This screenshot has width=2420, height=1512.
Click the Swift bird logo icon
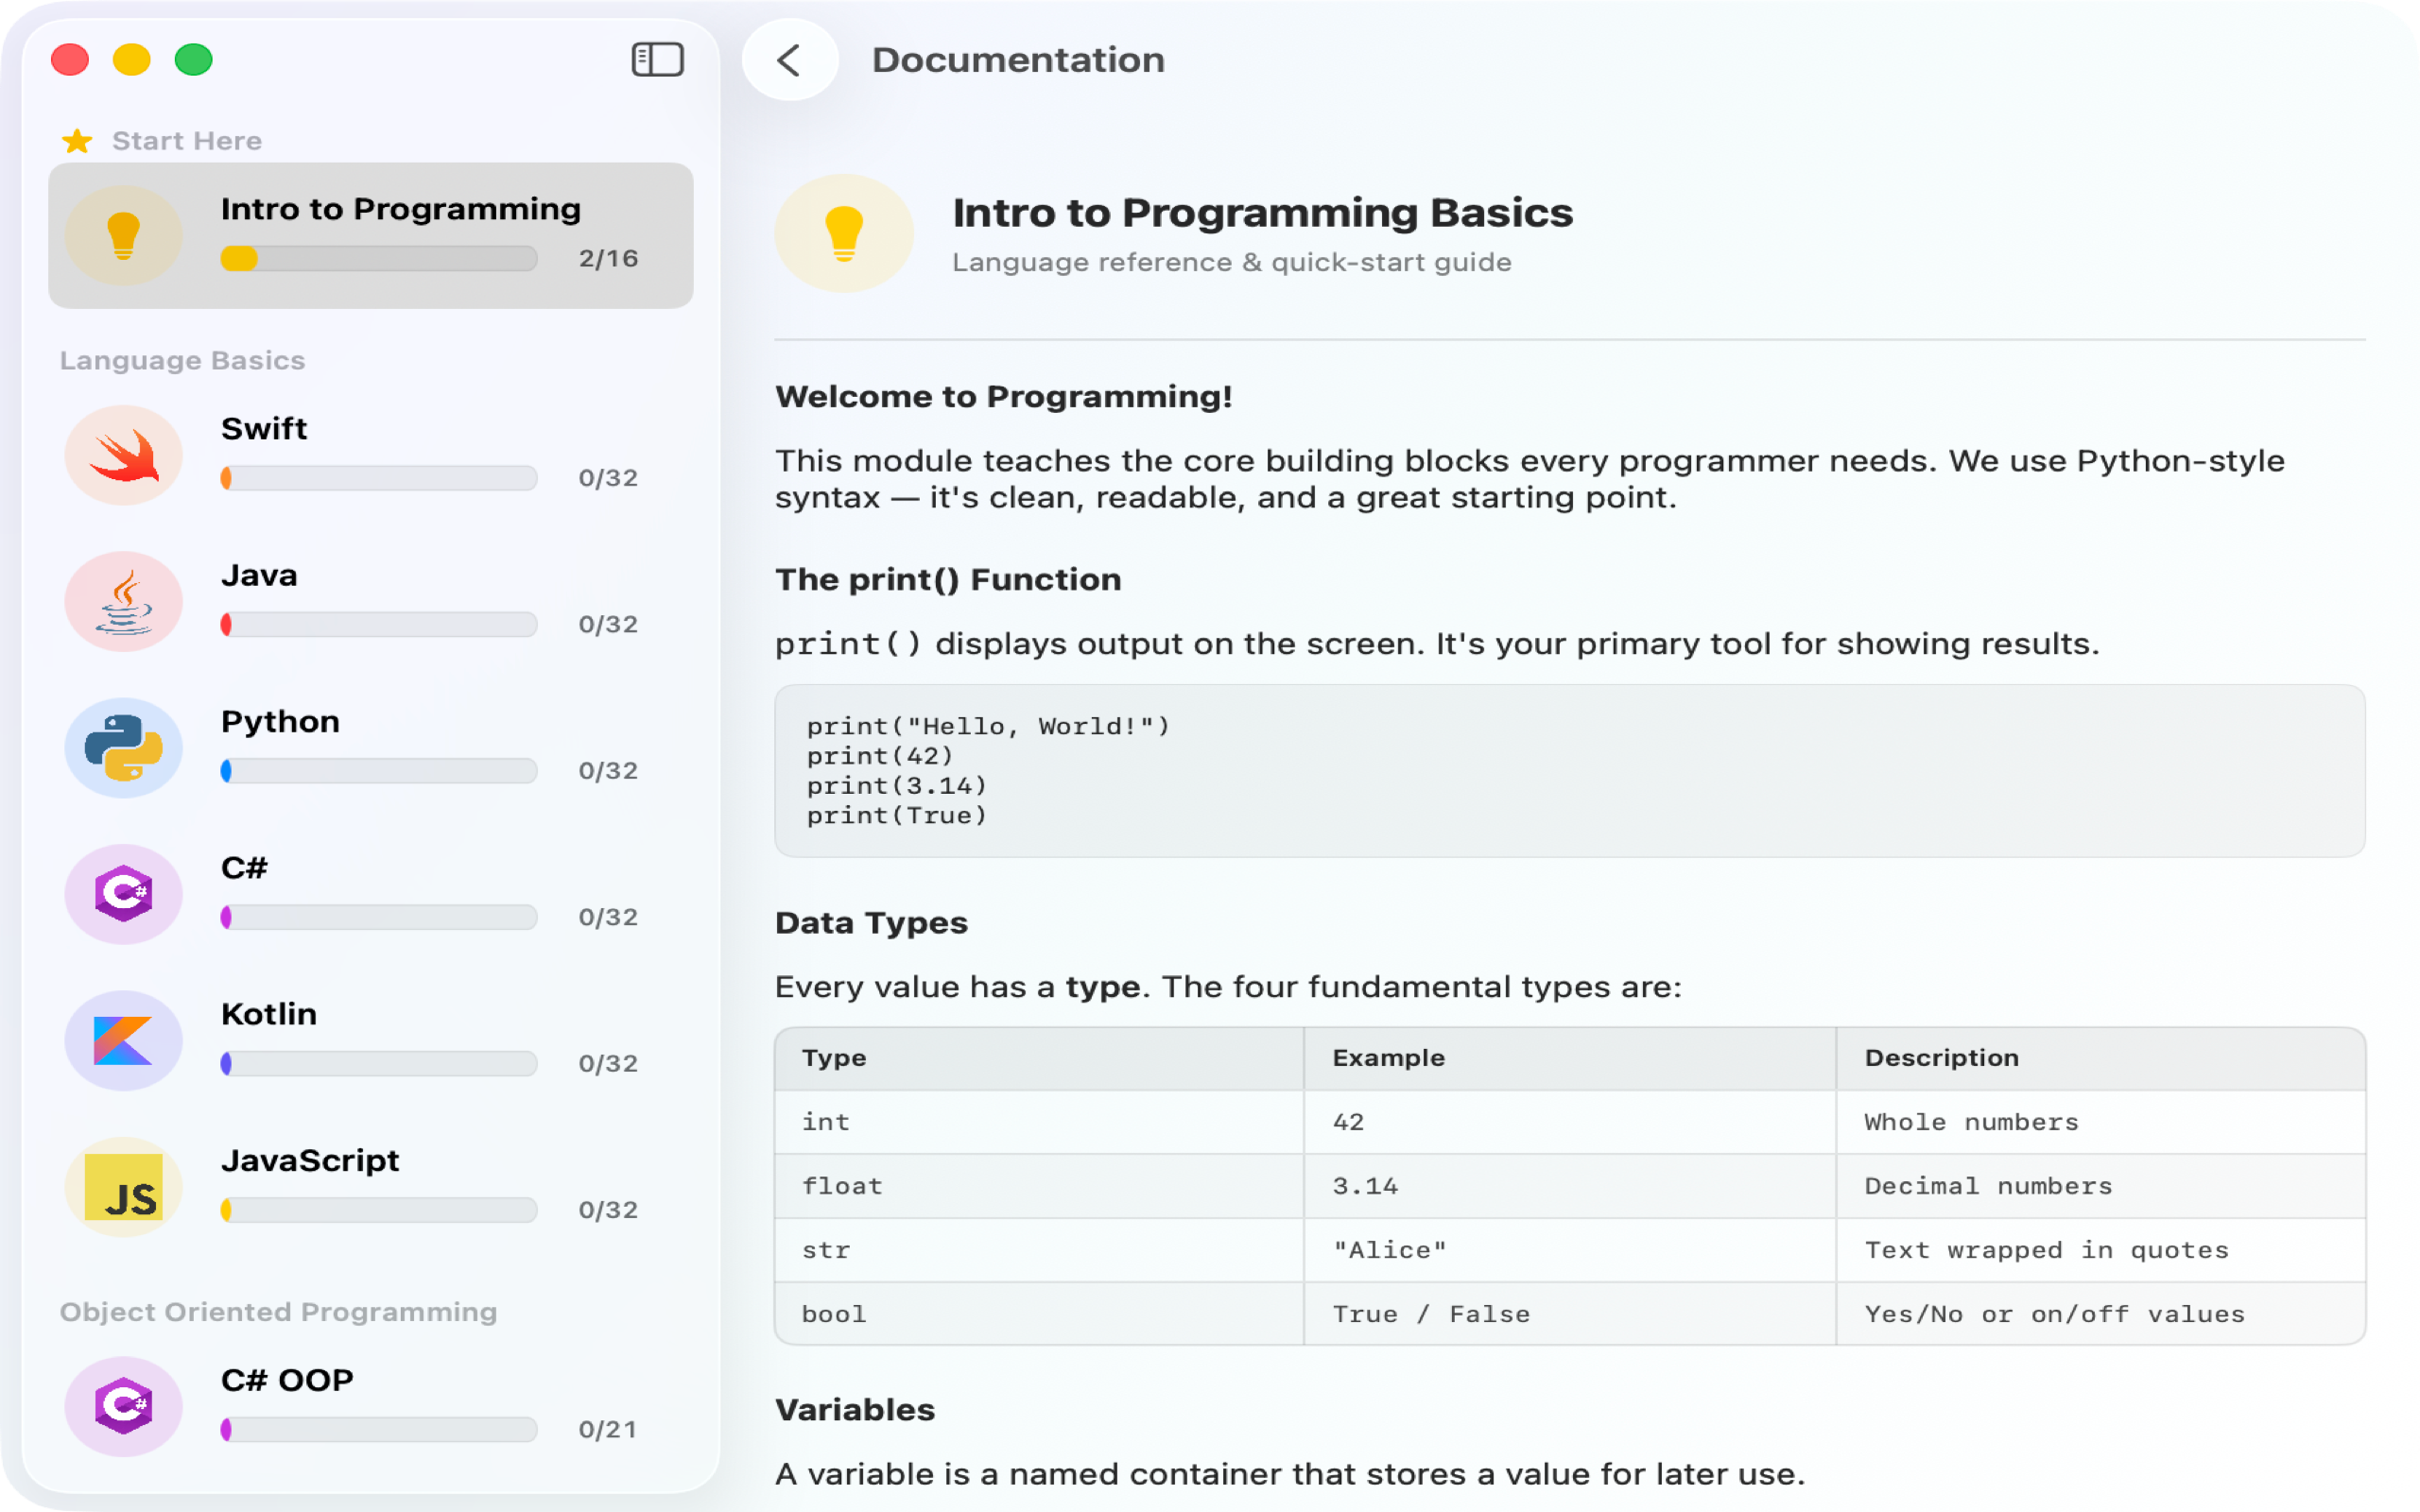pos(124,455)
